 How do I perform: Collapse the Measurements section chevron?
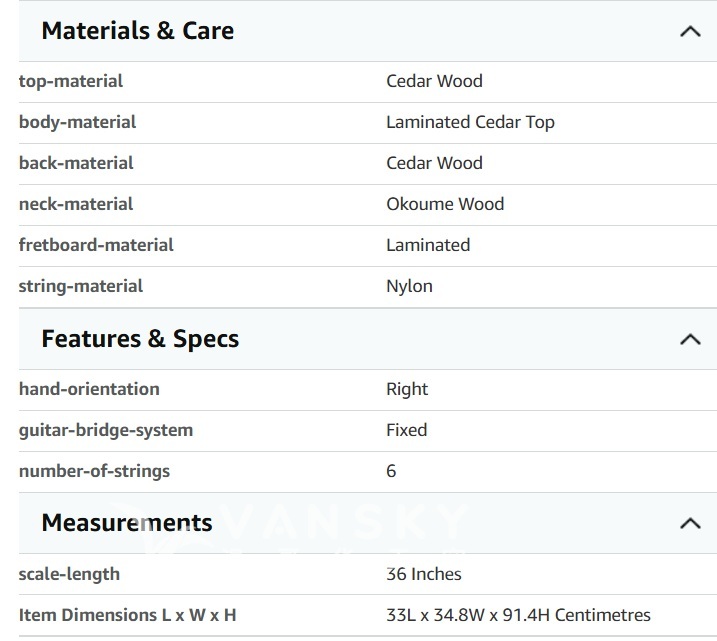click(689, 523)
